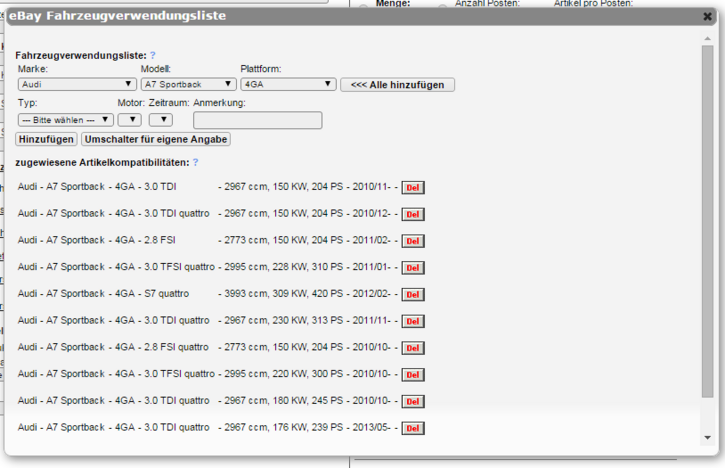This screenshot has height=468, width=725.
Task: Delete the S7 quattro entry
Action: pyautogui.click(x=413, y=295)
